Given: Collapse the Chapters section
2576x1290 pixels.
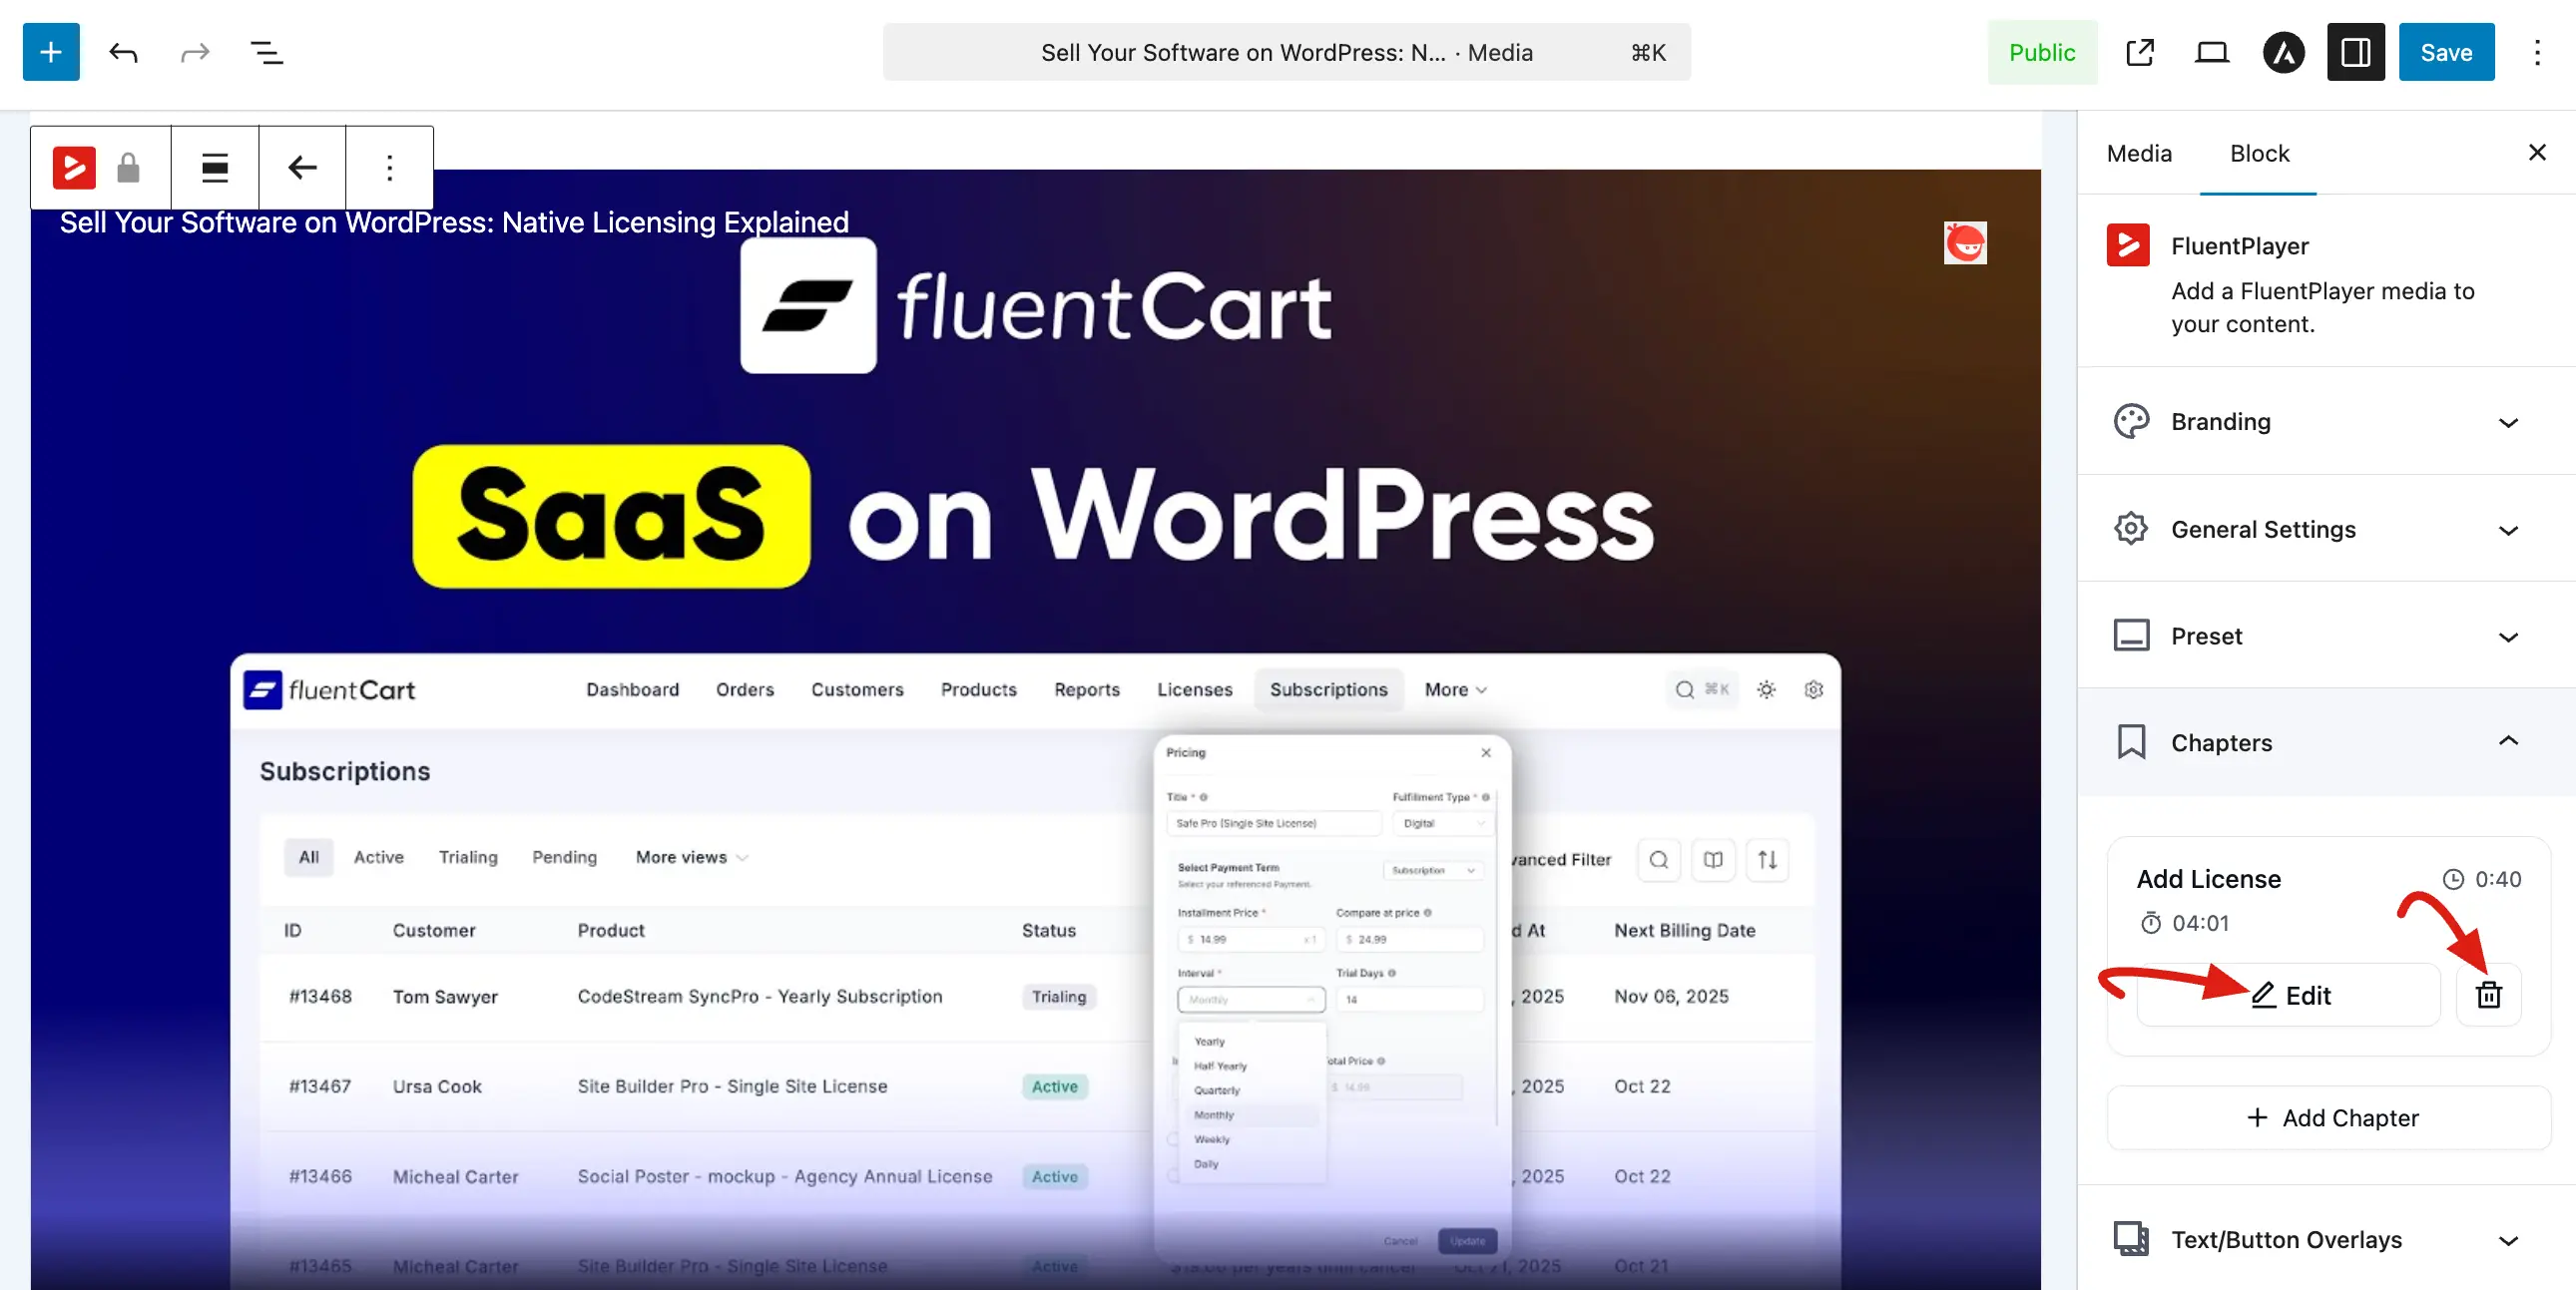Looking at the screenshot, I should pos(2326,742).
